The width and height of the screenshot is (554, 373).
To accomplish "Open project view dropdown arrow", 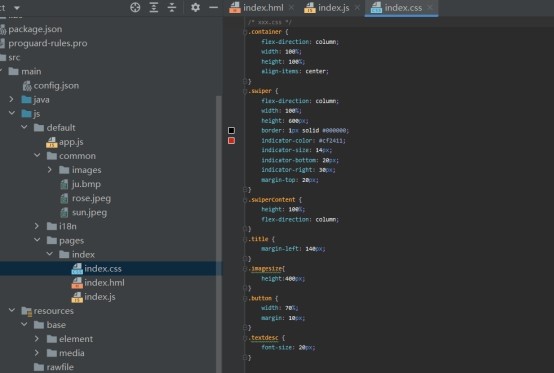I will tap(17, 8).
